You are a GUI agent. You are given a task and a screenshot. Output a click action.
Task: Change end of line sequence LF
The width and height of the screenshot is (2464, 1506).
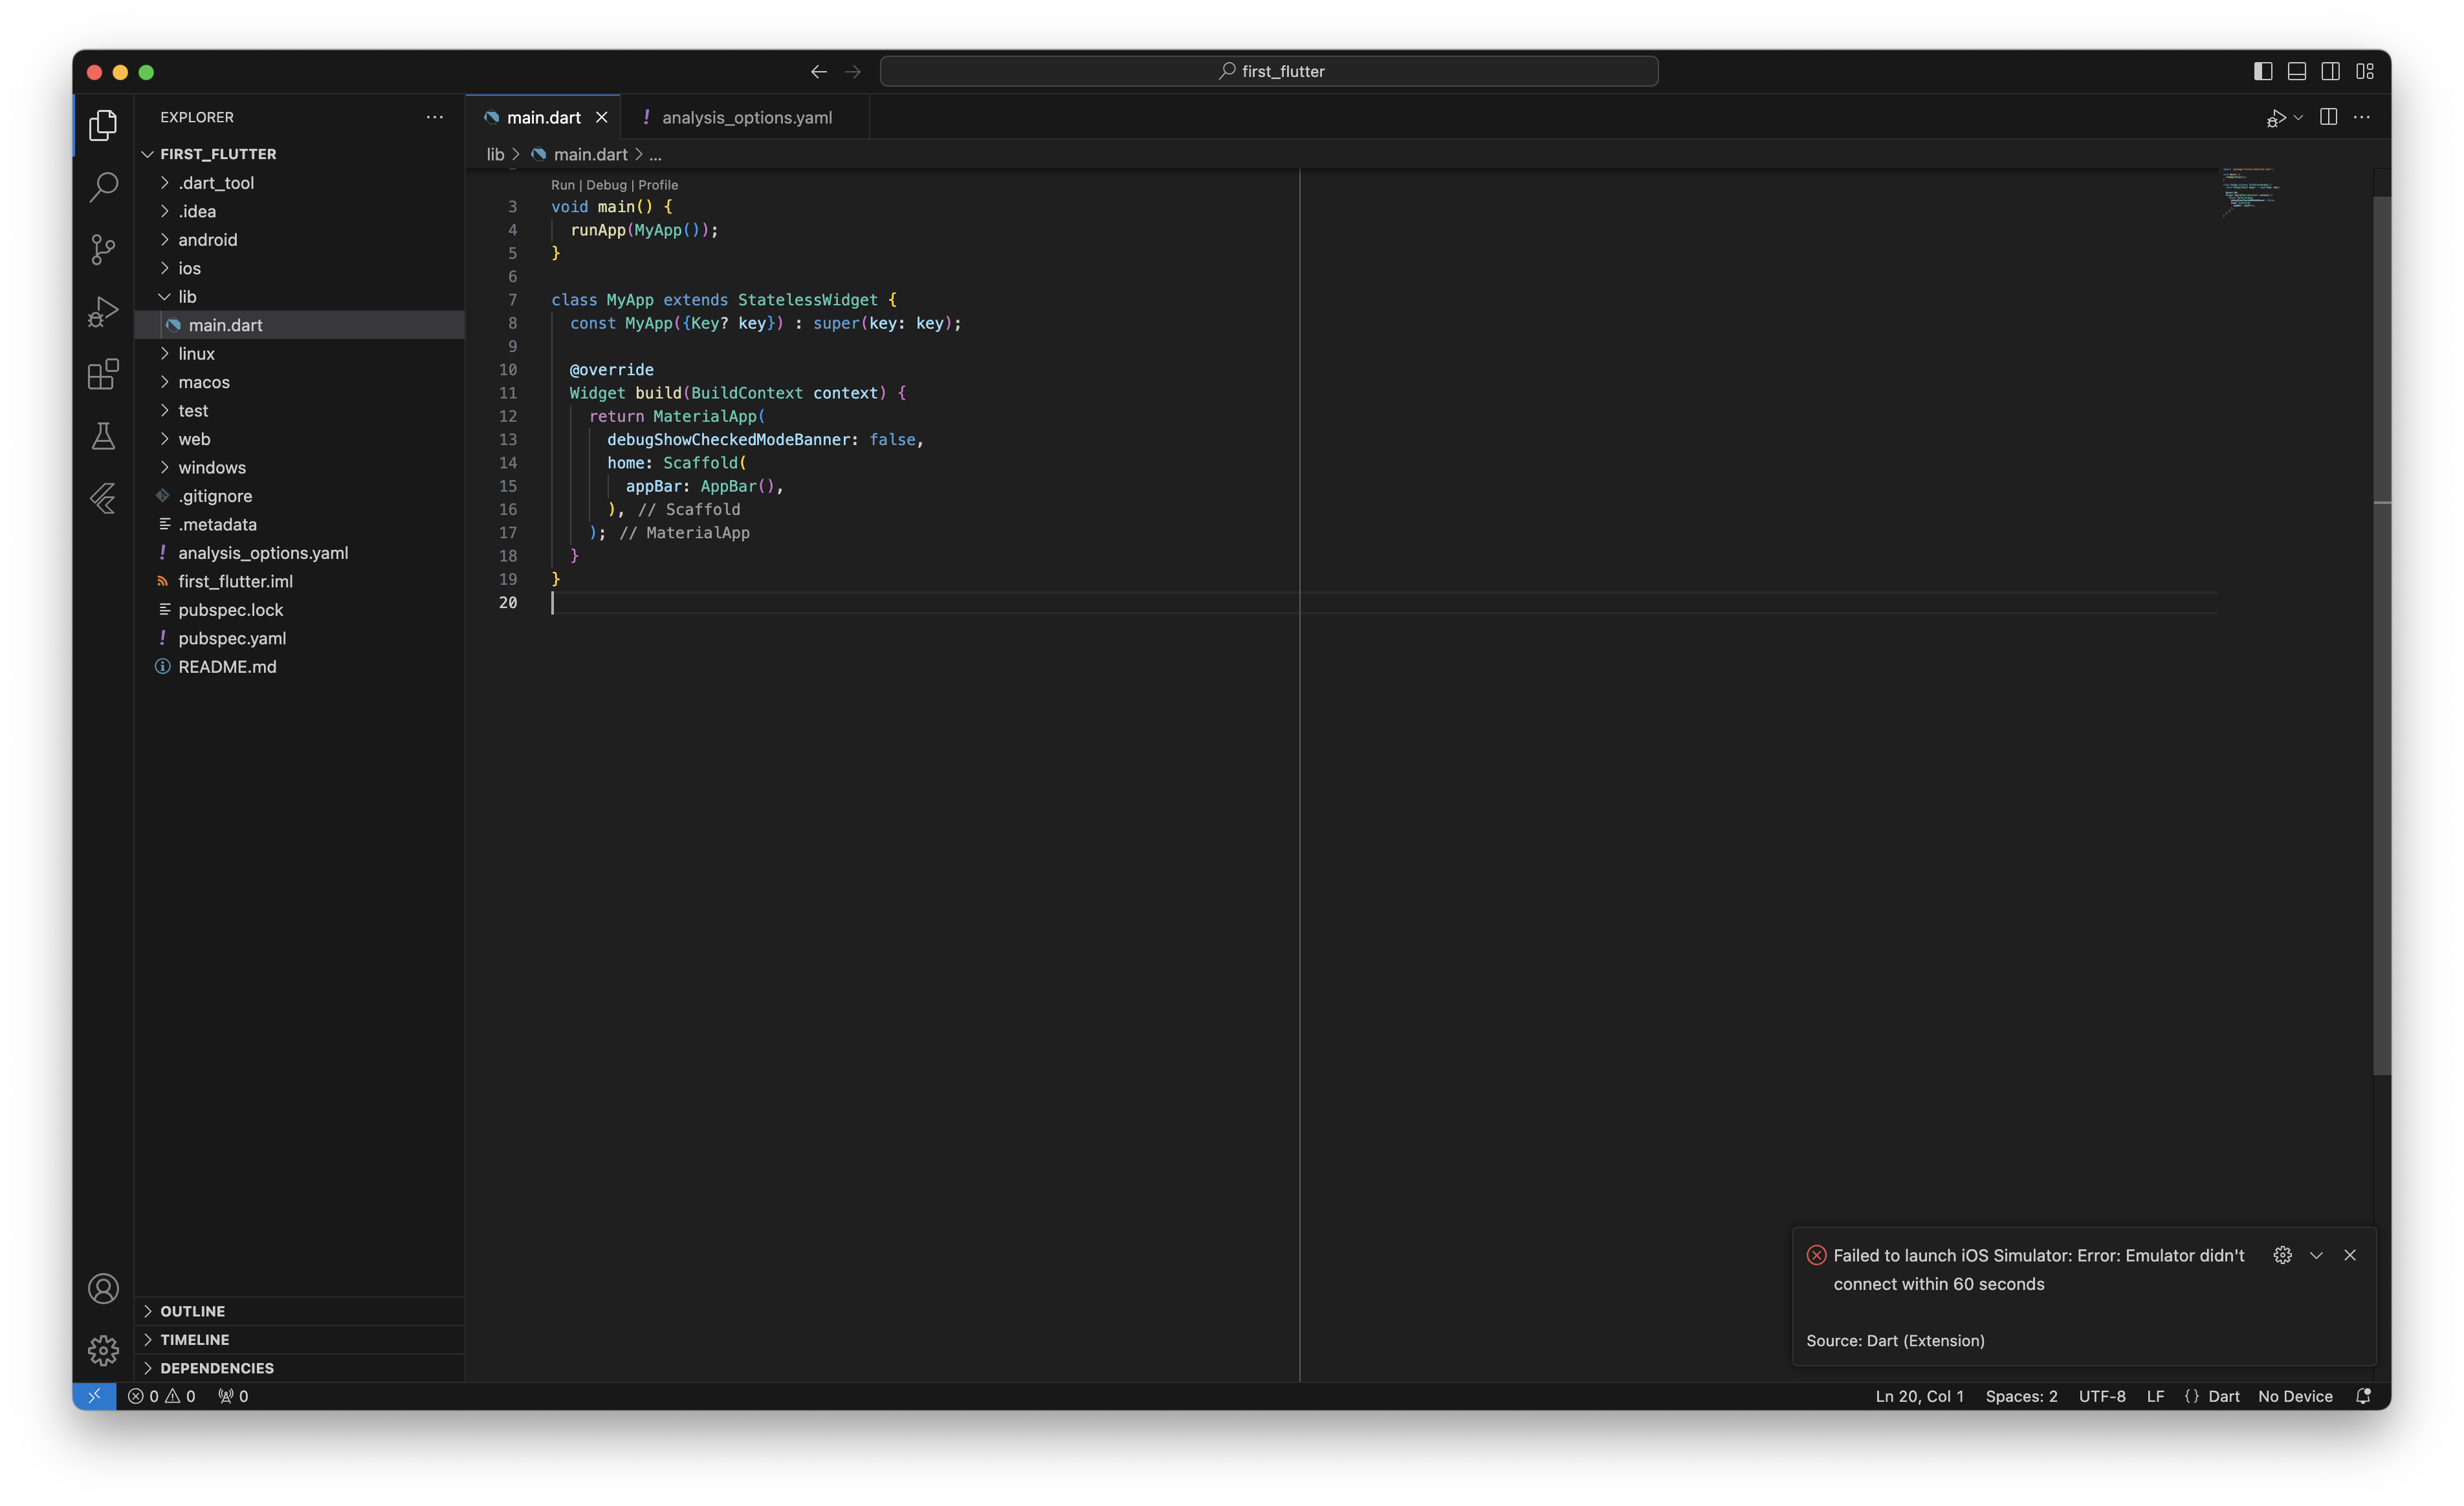pos(2155,1396)
